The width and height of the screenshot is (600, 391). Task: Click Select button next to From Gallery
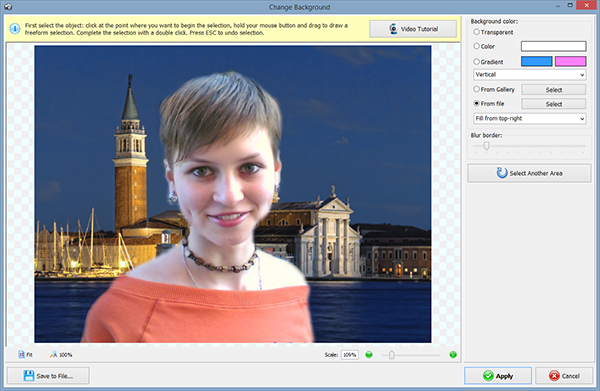tap(554, 90)
